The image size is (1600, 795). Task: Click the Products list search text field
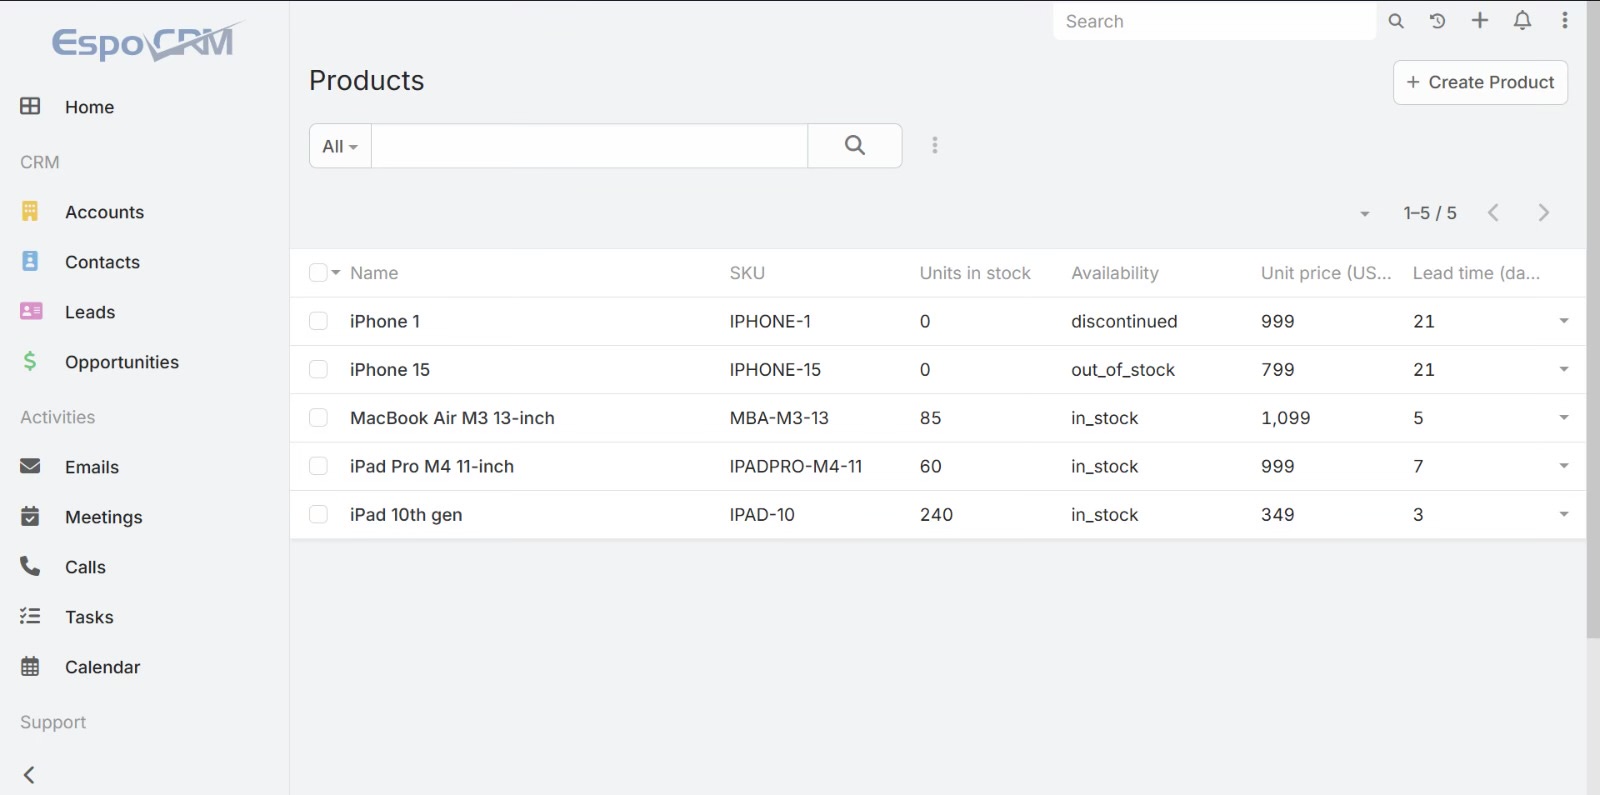pos(589,146)
